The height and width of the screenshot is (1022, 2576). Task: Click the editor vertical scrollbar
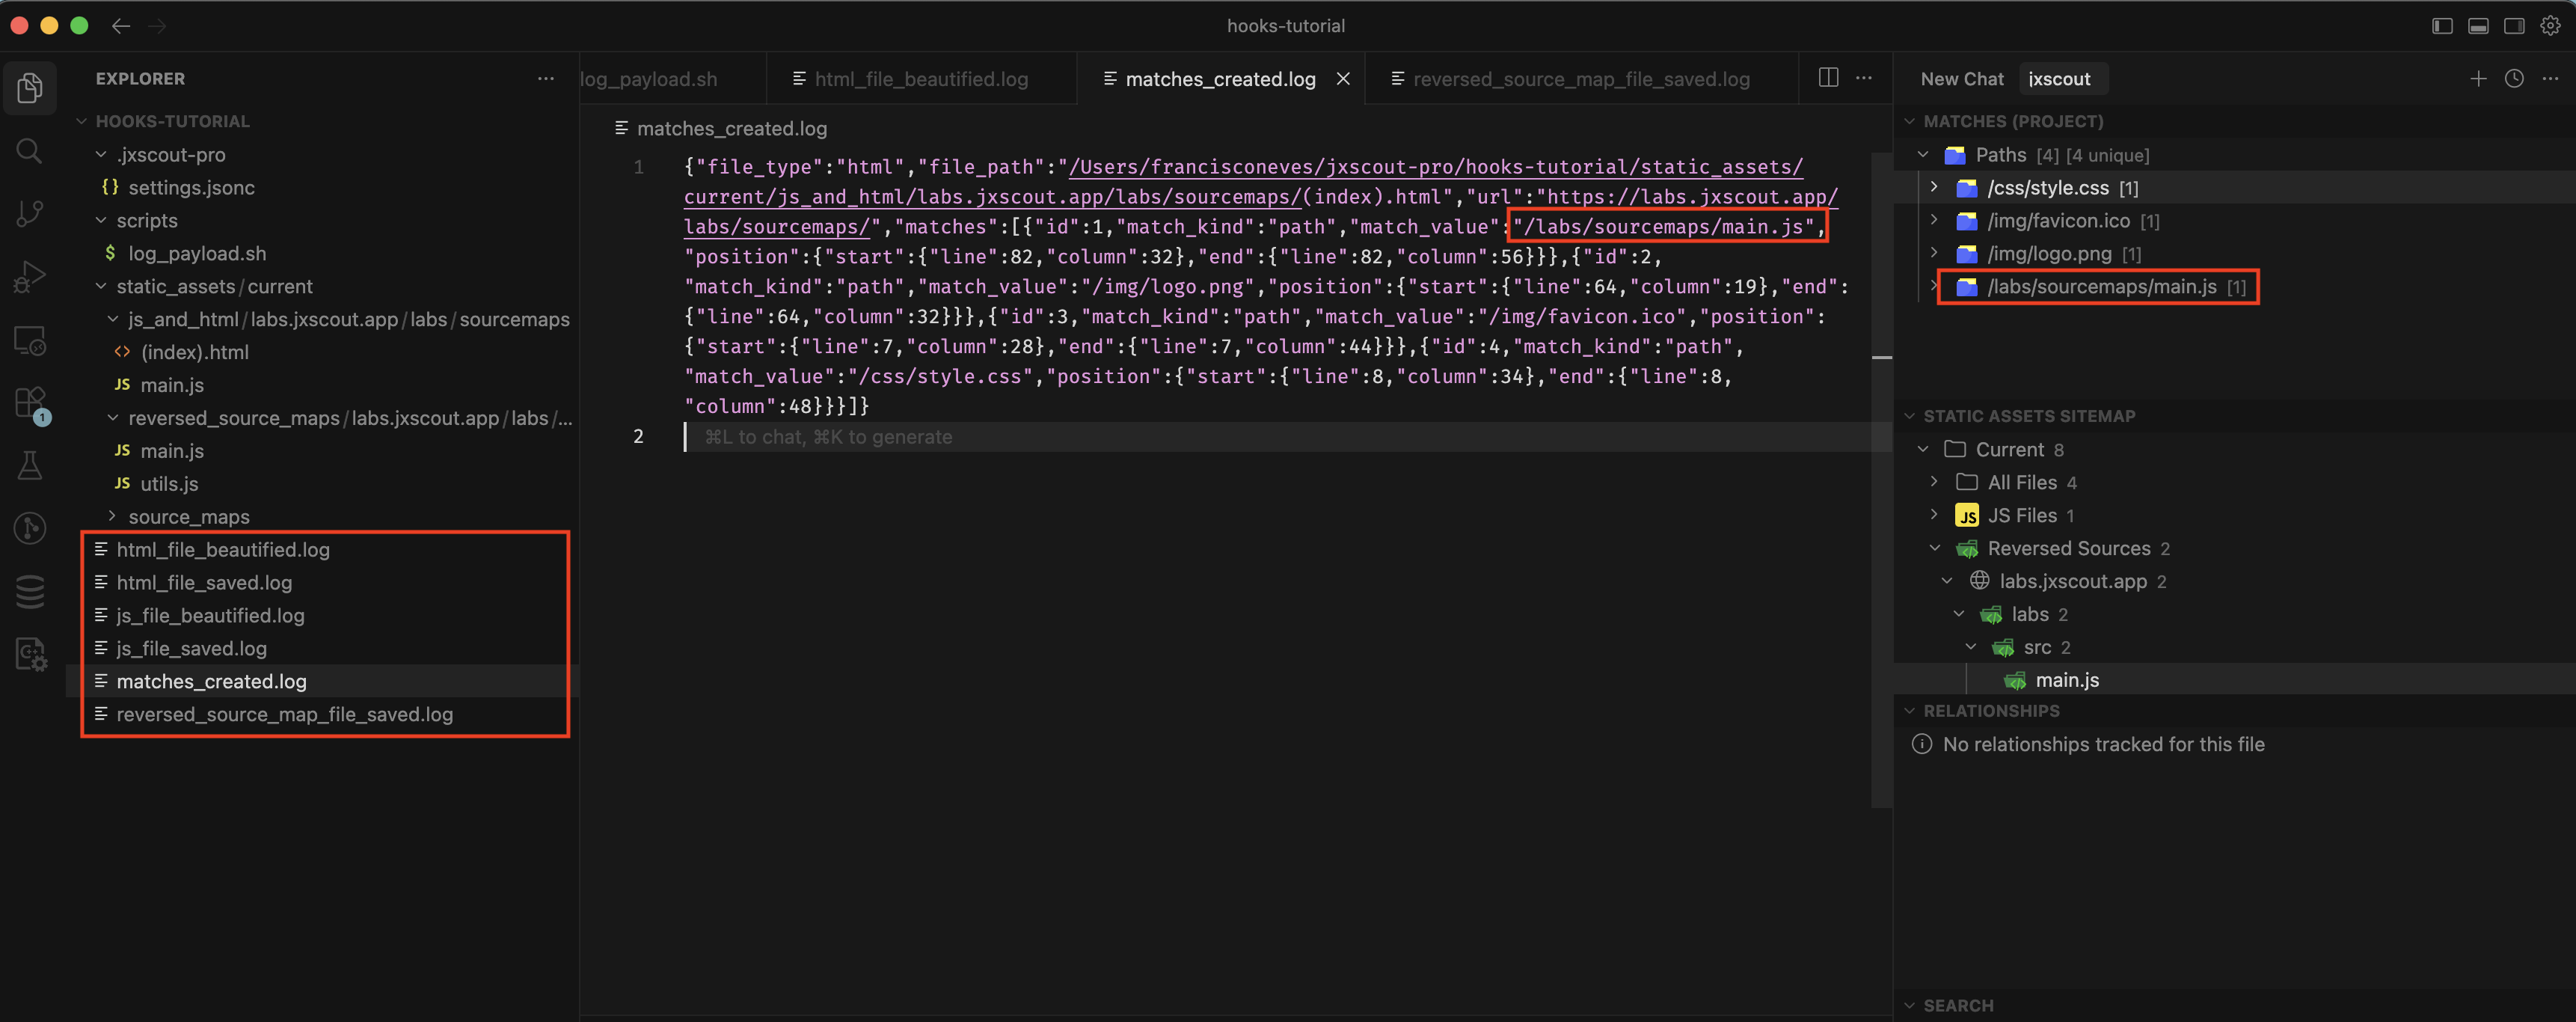pyautogui.click(x=1881, y=480)
